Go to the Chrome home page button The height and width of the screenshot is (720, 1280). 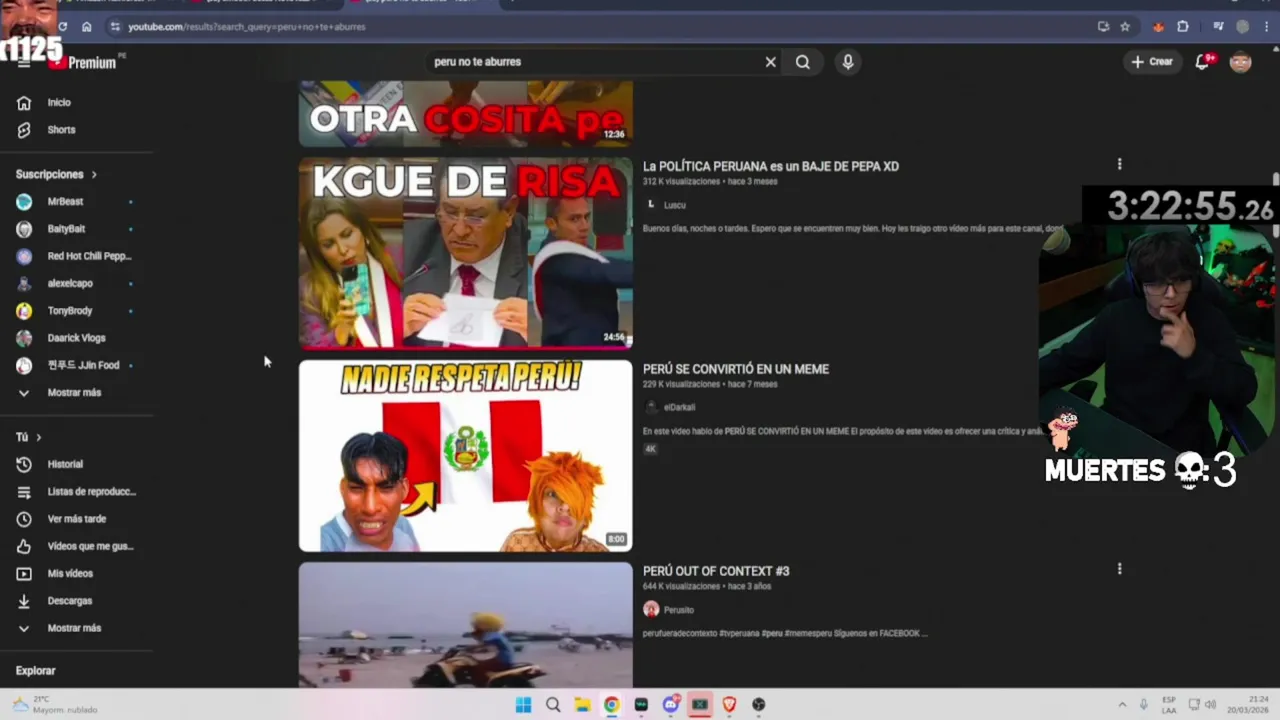[x=86, y=27]
